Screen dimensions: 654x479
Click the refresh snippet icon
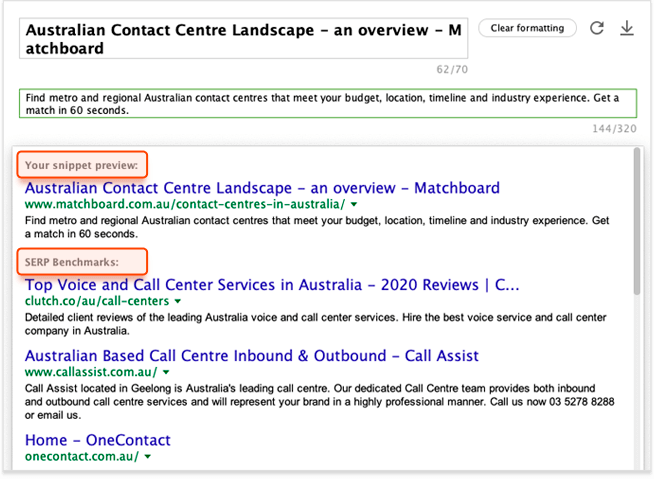[x=597, y=28]
